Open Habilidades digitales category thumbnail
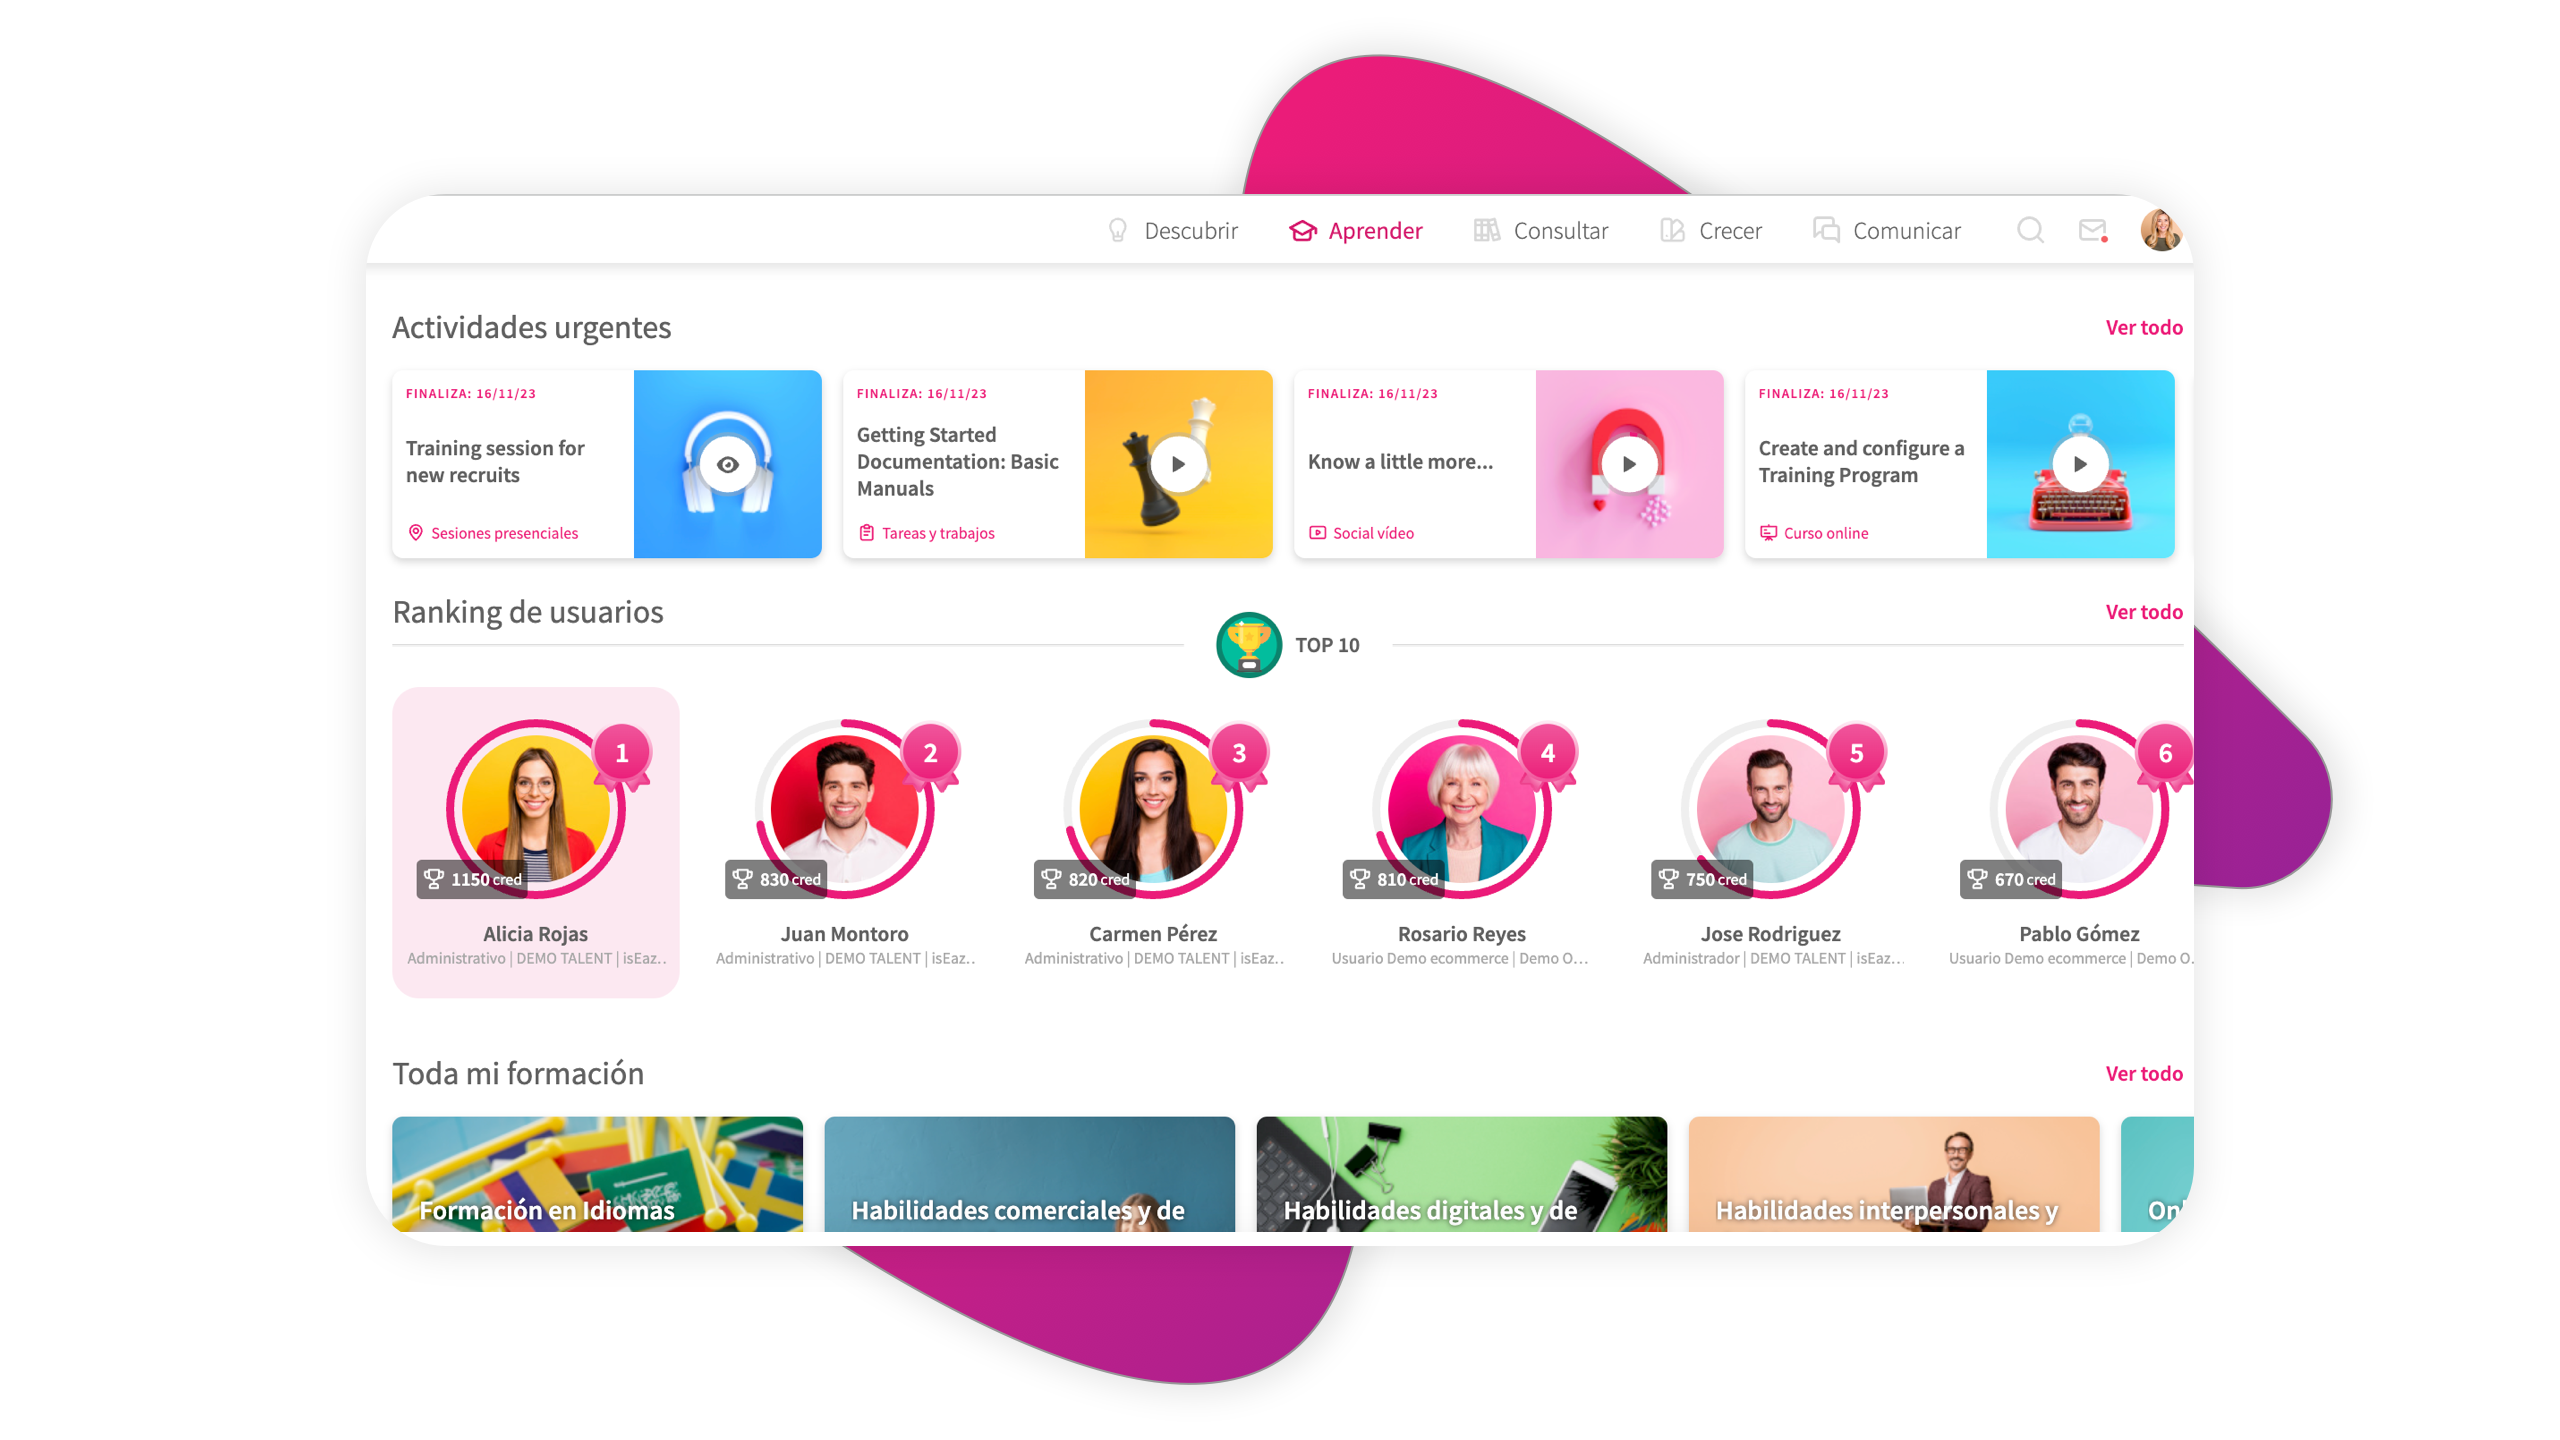The width and height of the screenshot is (2560, 1440). click(1461, 1174)
